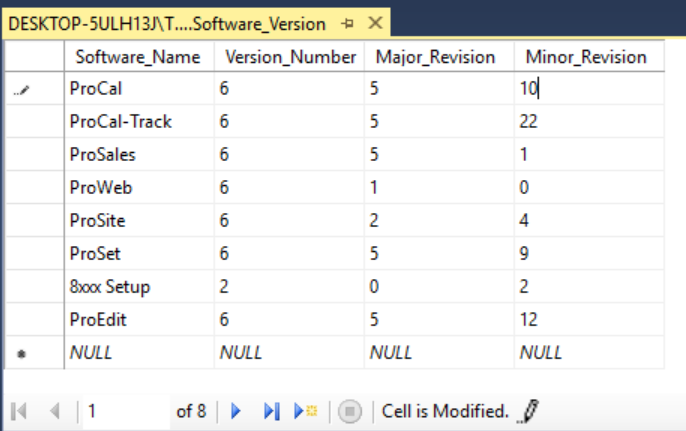The width and height of the screenshot is (686, 431).
Task: Click NULL cell under Version_Number
Action: point(289,353)
